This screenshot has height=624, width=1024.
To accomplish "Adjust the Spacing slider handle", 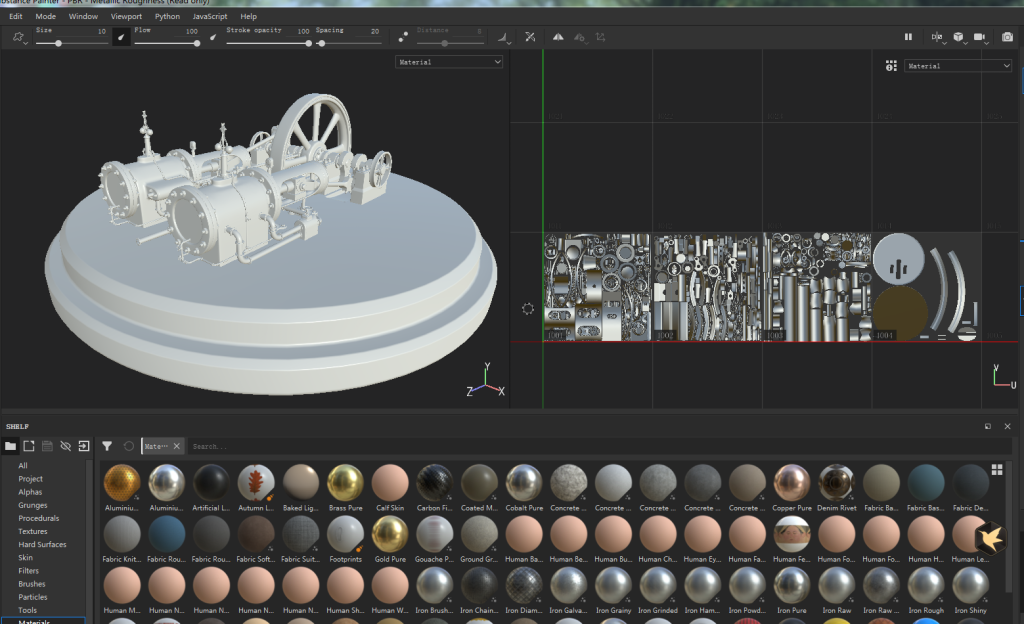I will 321,43.
